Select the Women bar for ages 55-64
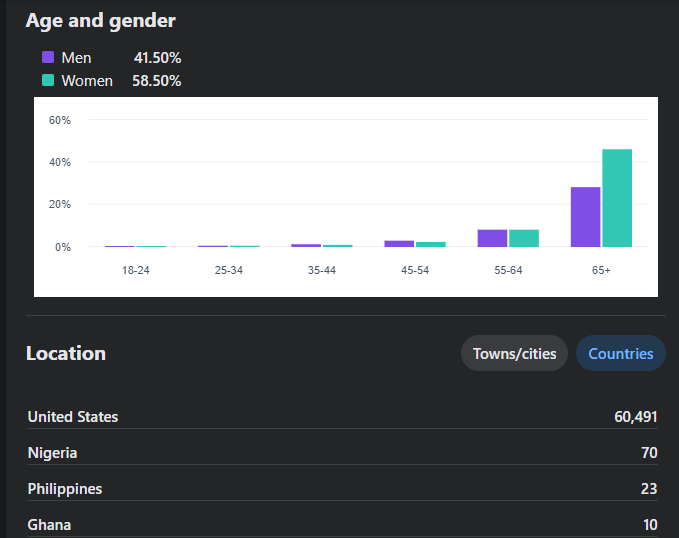This screenshot has width=679, height=538. coord(524,238)
